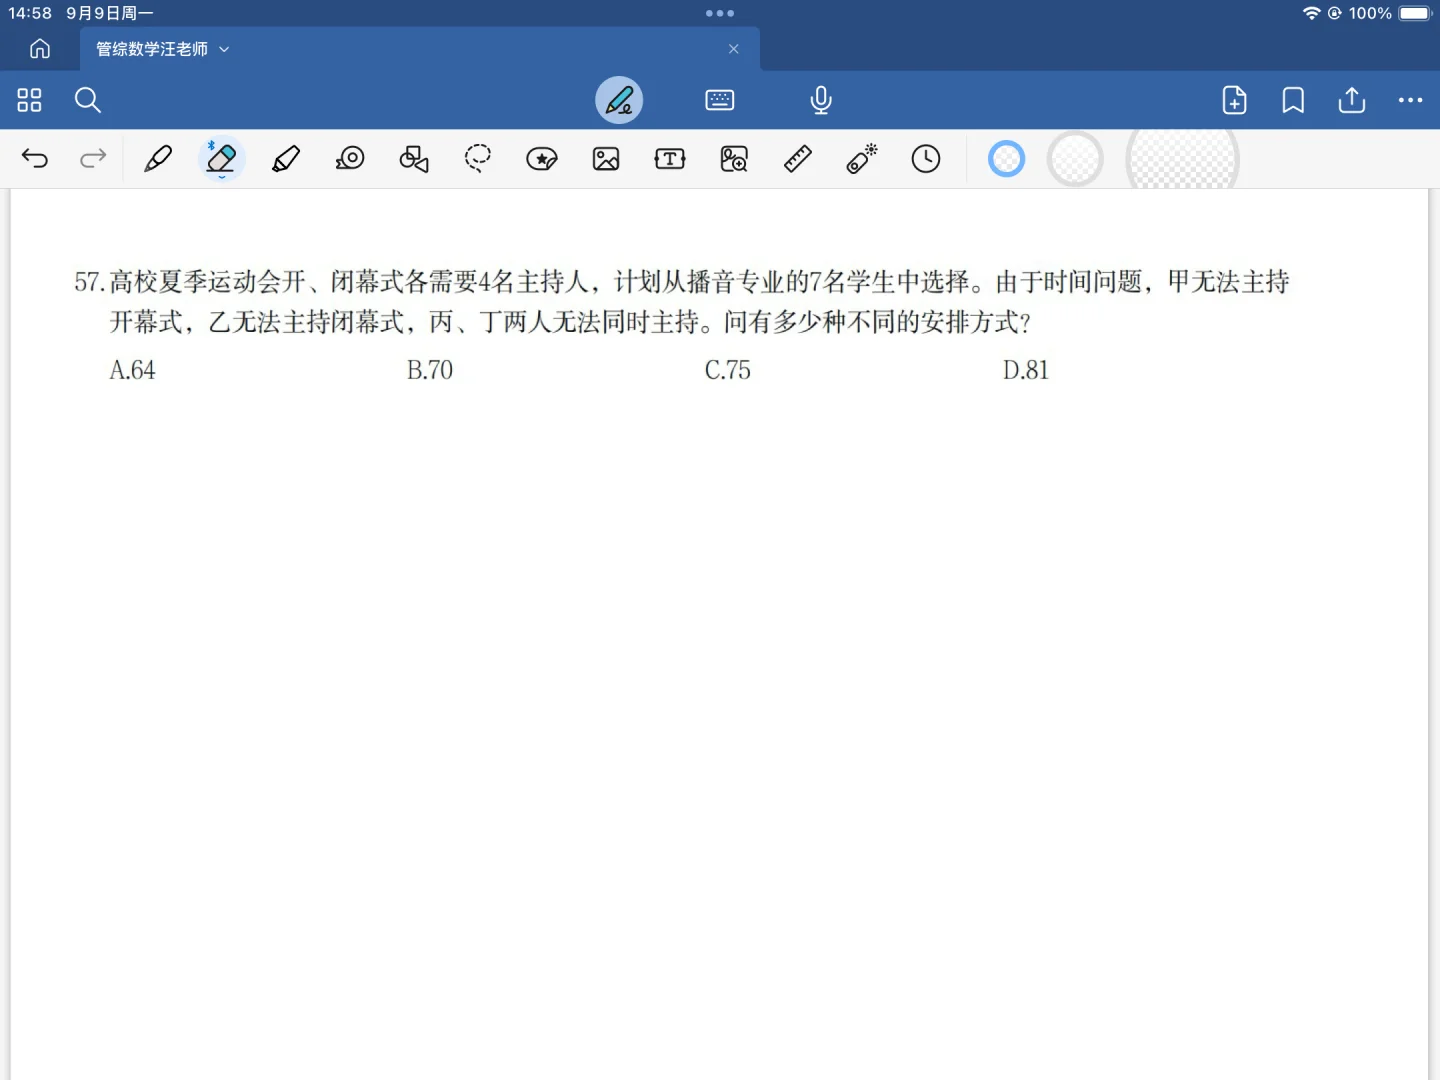Tap the 14:58 clock in status bar

[30, 13]
